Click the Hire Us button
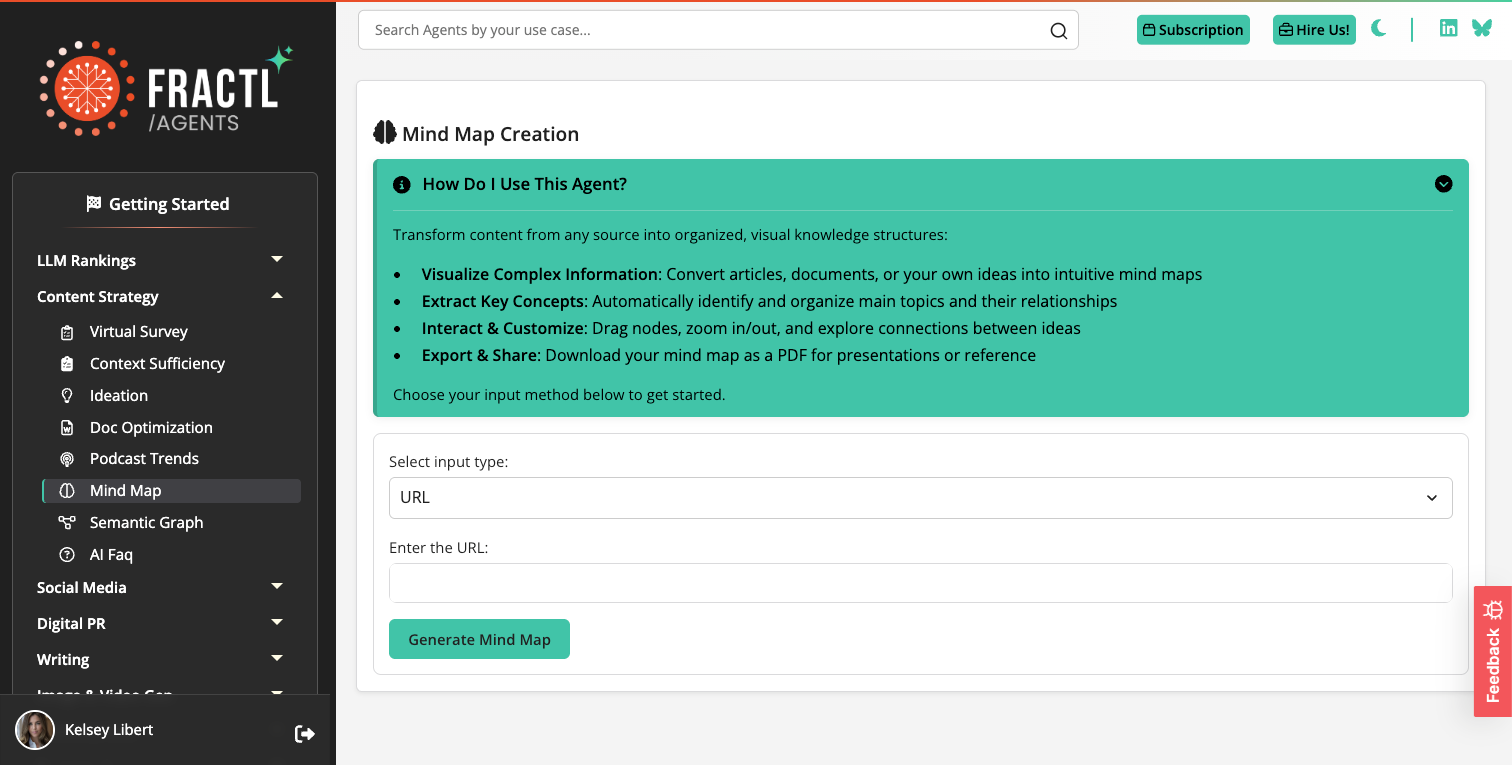Screen dimensions: 1512x765 click(x=1313, y=29)
